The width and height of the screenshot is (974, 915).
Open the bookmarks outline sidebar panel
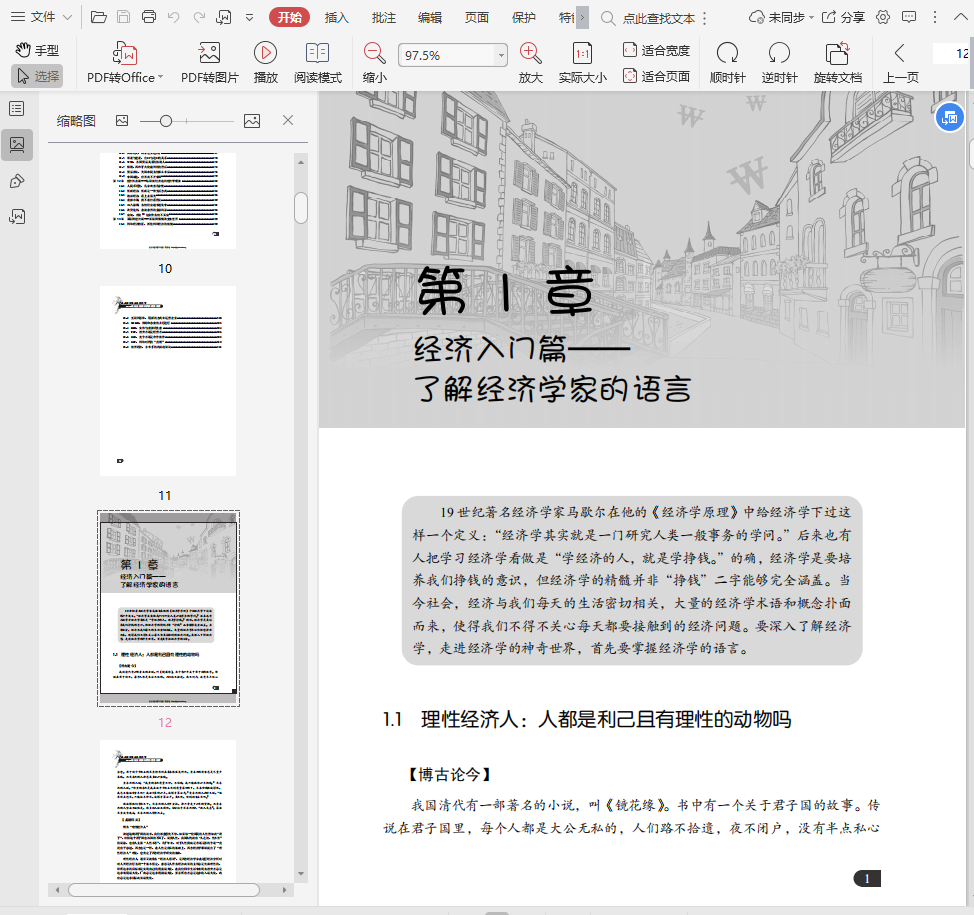pos(17,108)
